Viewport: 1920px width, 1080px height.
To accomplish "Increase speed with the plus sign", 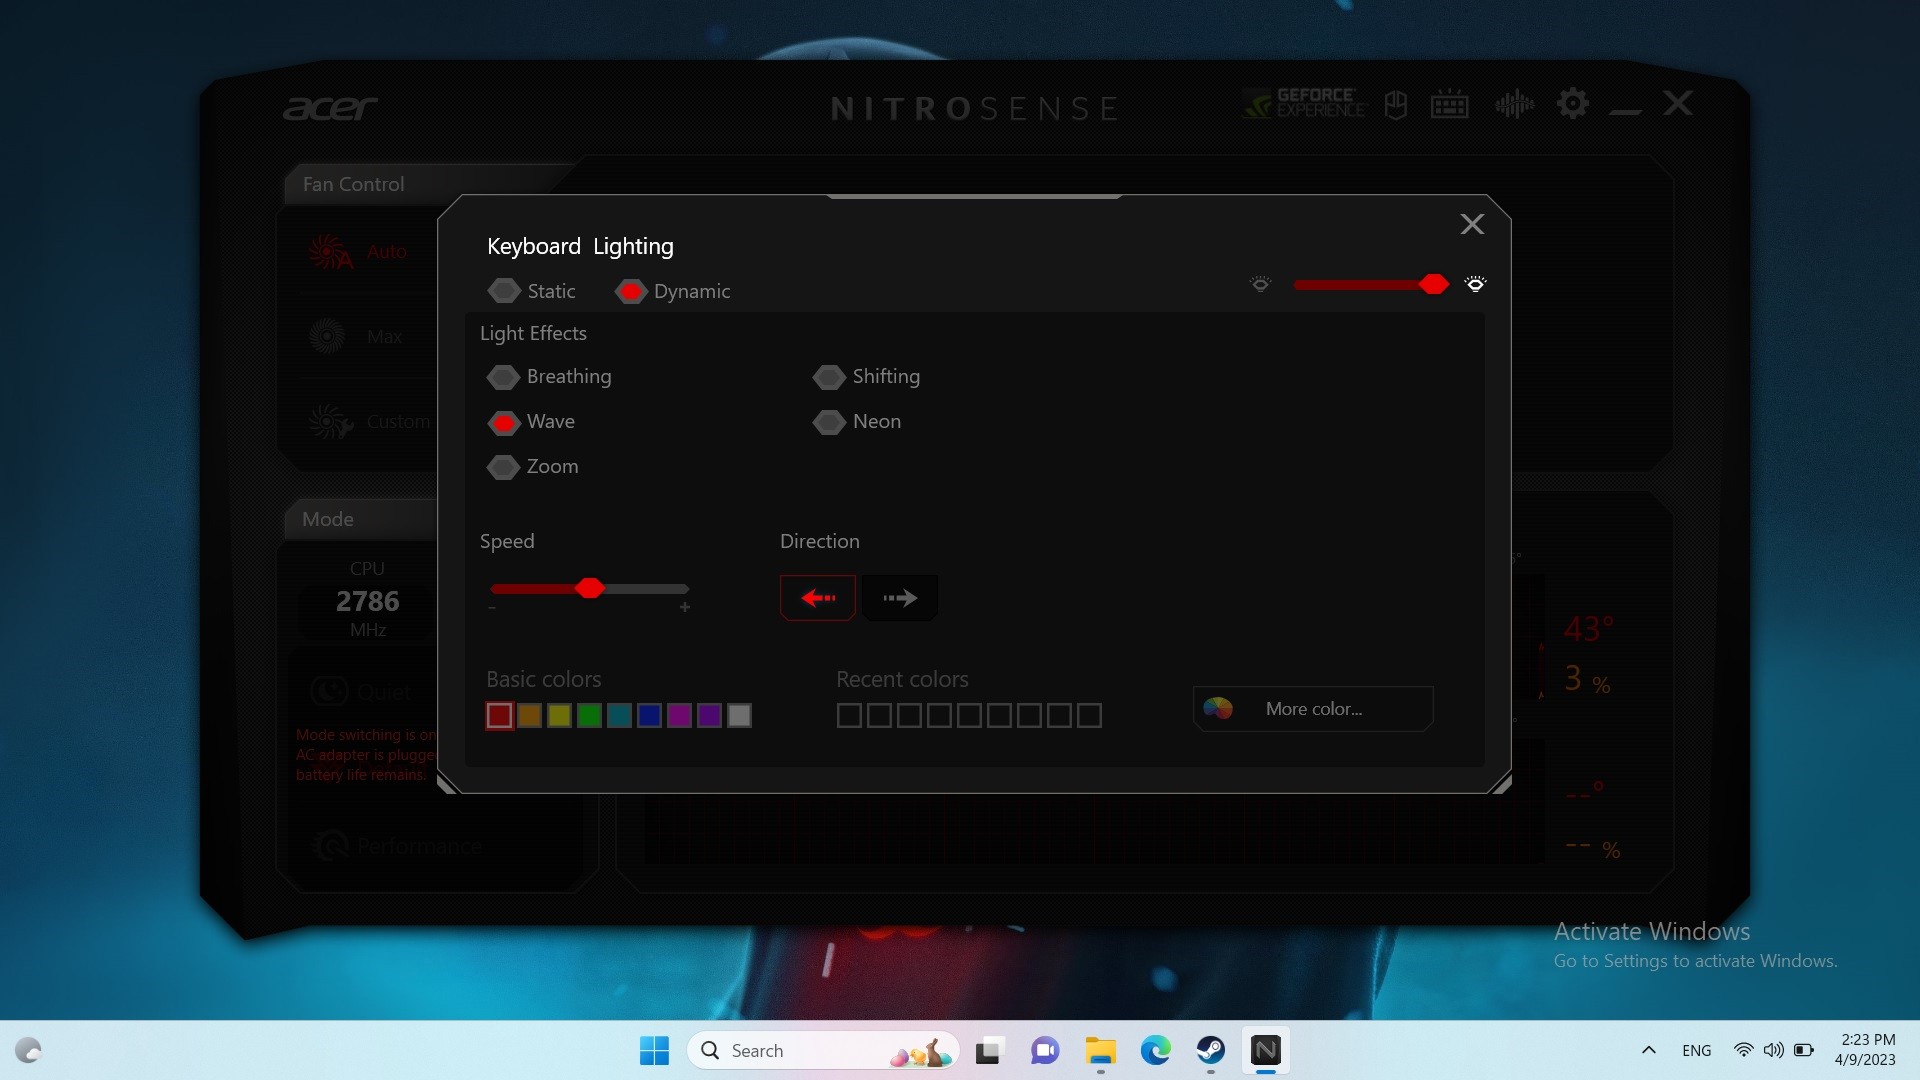I will [685, 607].
